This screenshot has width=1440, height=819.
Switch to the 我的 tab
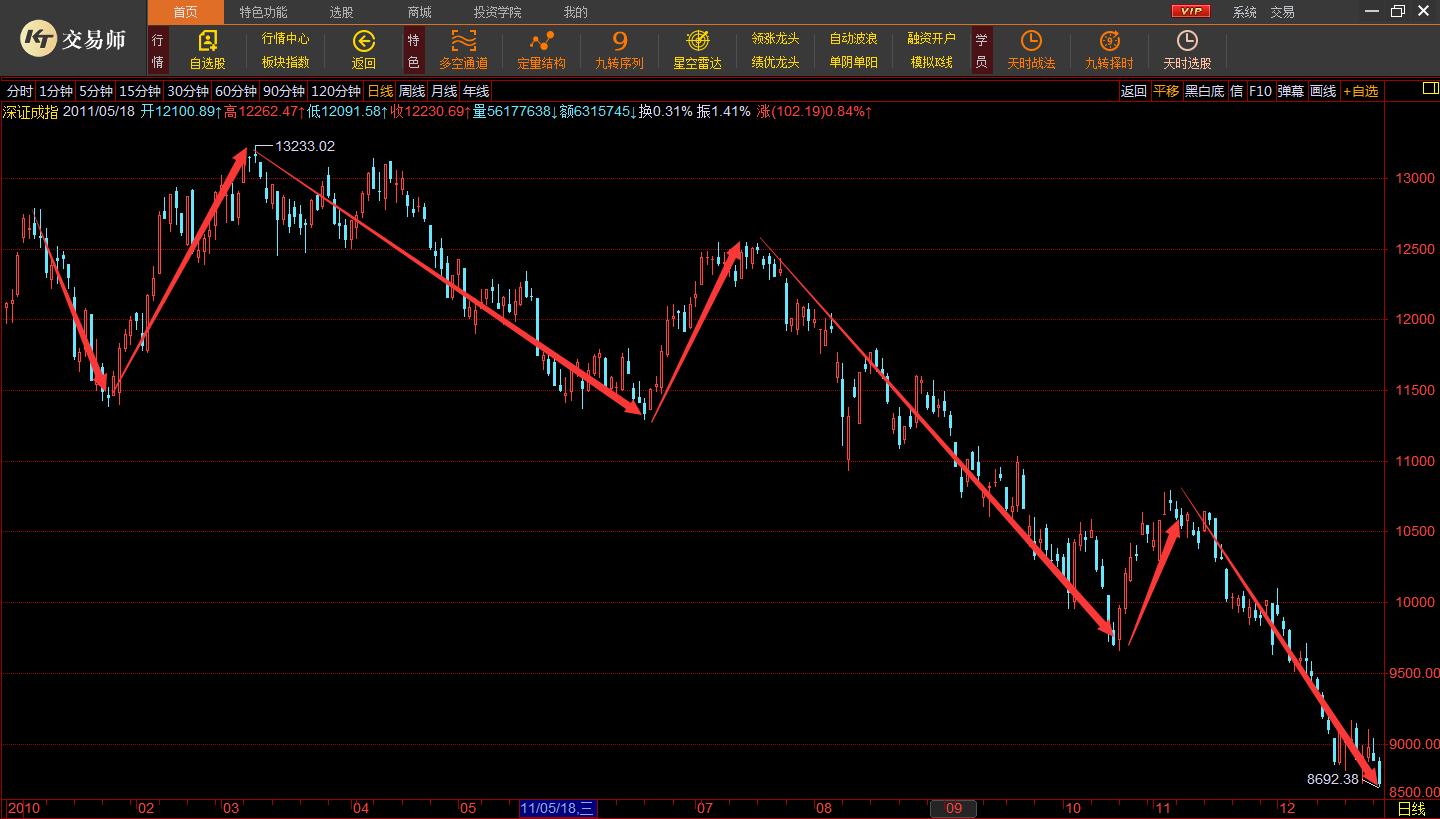point(576,12)
